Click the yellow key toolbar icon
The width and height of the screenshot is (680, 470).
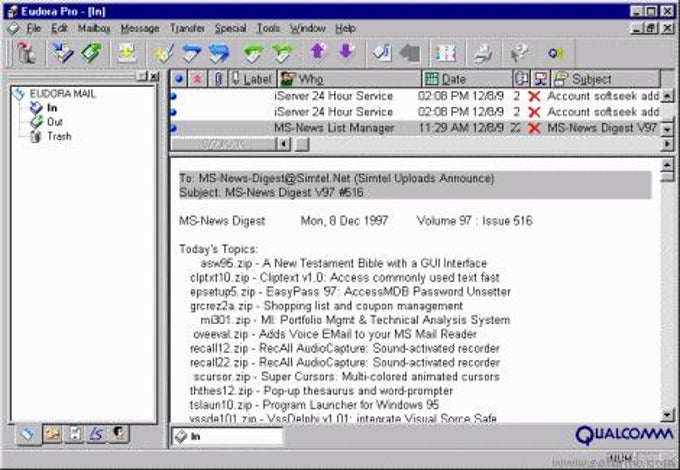coord(556,53)
